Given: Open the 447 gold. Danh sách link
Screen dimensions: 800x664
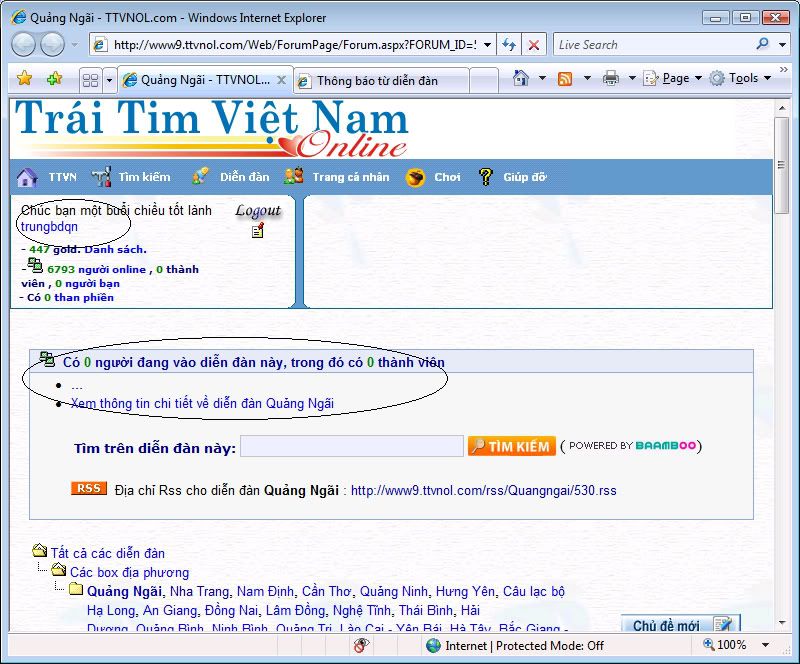Looking at the screenshot, I should pos(88,250).
